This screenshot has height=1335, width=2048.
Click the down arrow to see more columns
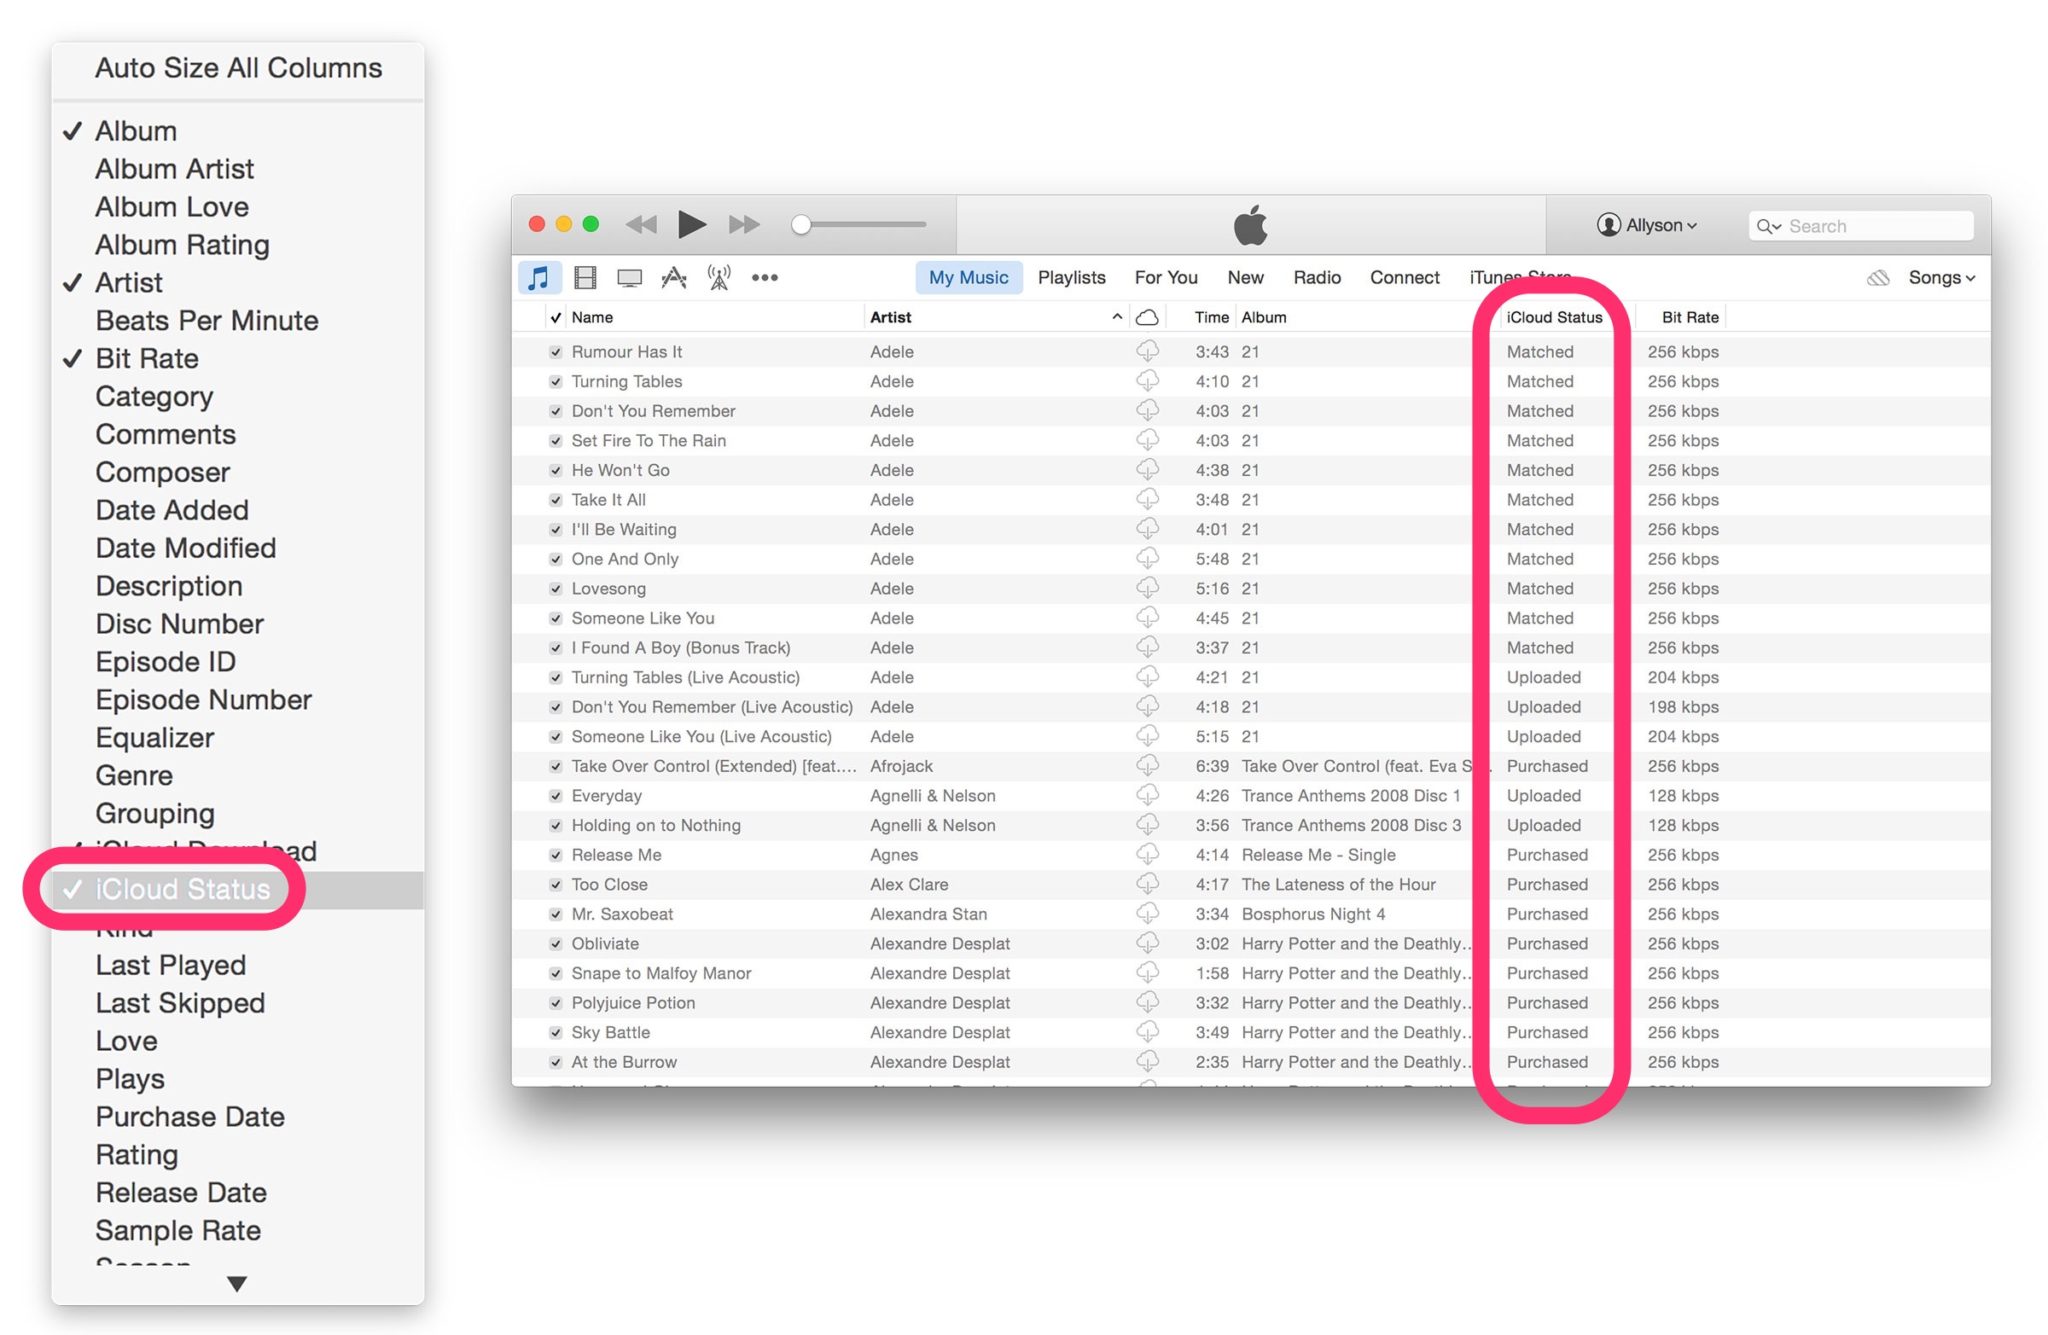click(x=236, y=1283)
